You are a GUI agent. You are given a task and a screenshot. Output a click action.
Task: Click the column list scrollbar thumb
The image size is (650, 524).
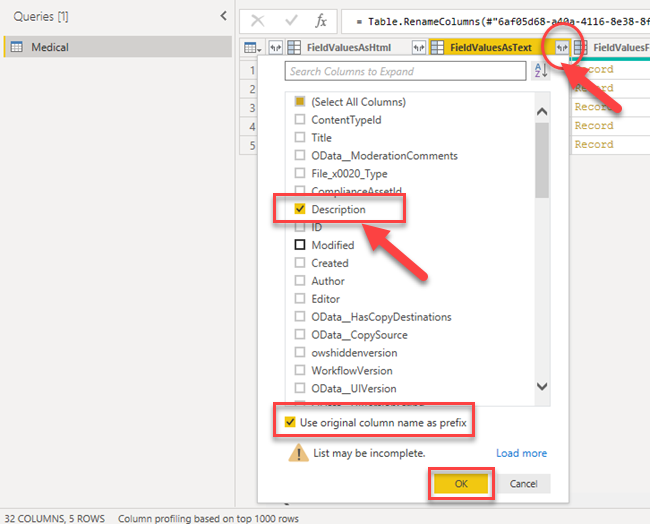click(542, 160)
